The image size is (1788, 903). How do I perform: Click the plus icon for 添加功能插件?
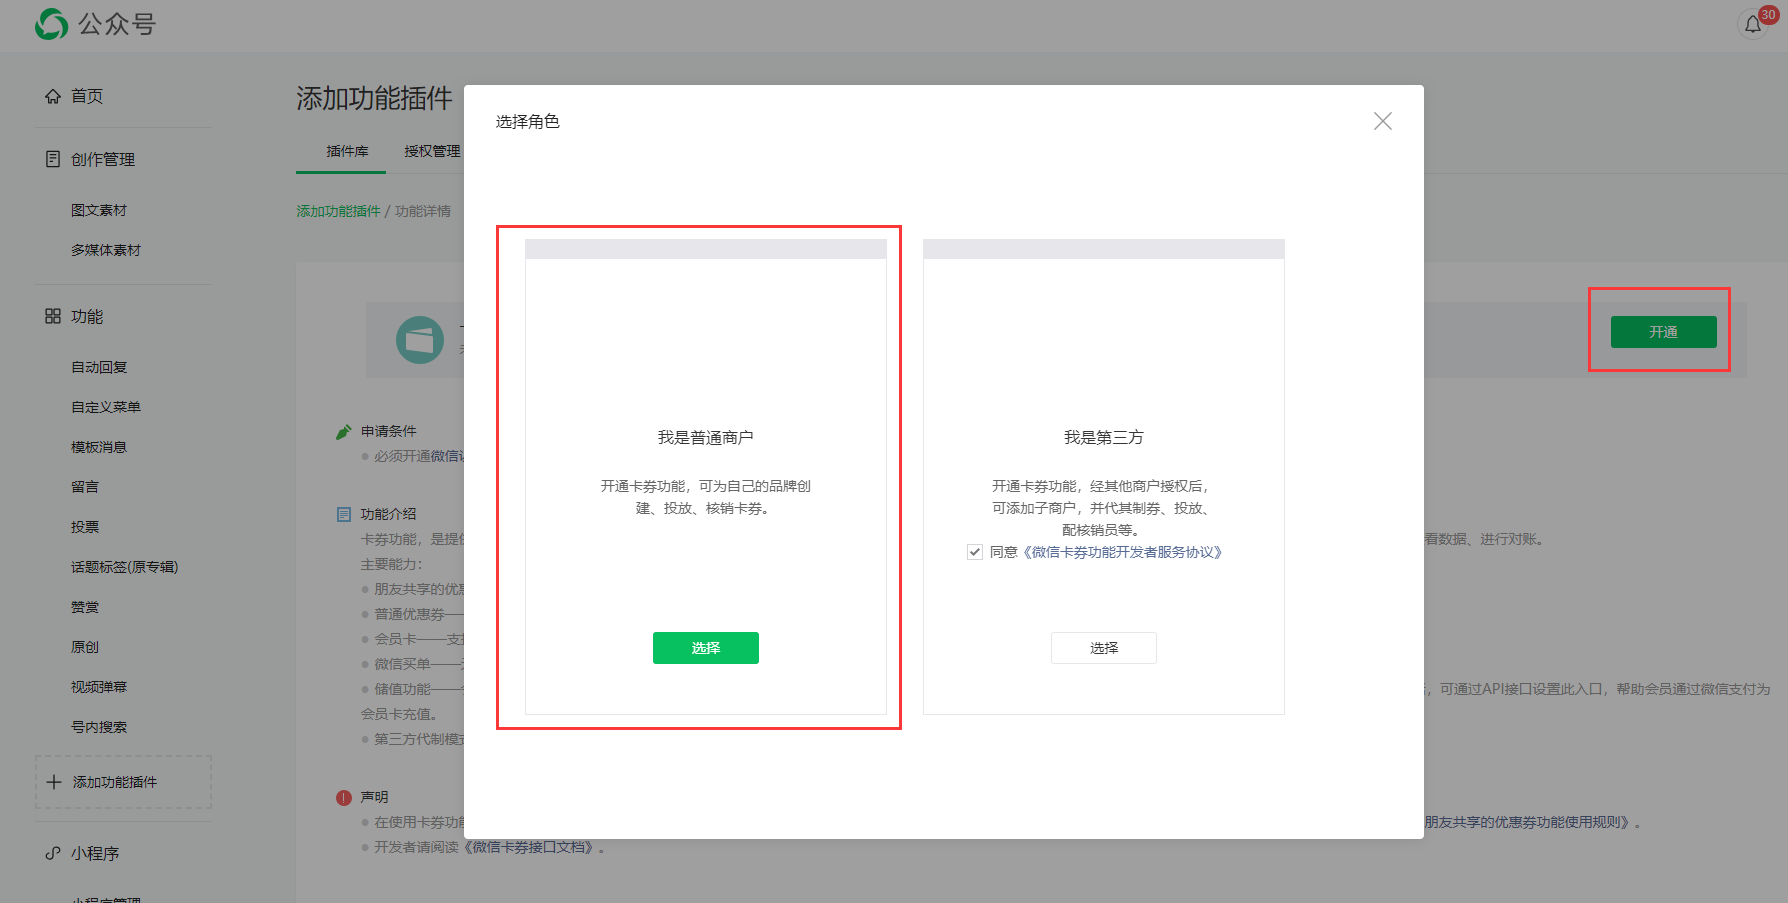tap(54, 782)
